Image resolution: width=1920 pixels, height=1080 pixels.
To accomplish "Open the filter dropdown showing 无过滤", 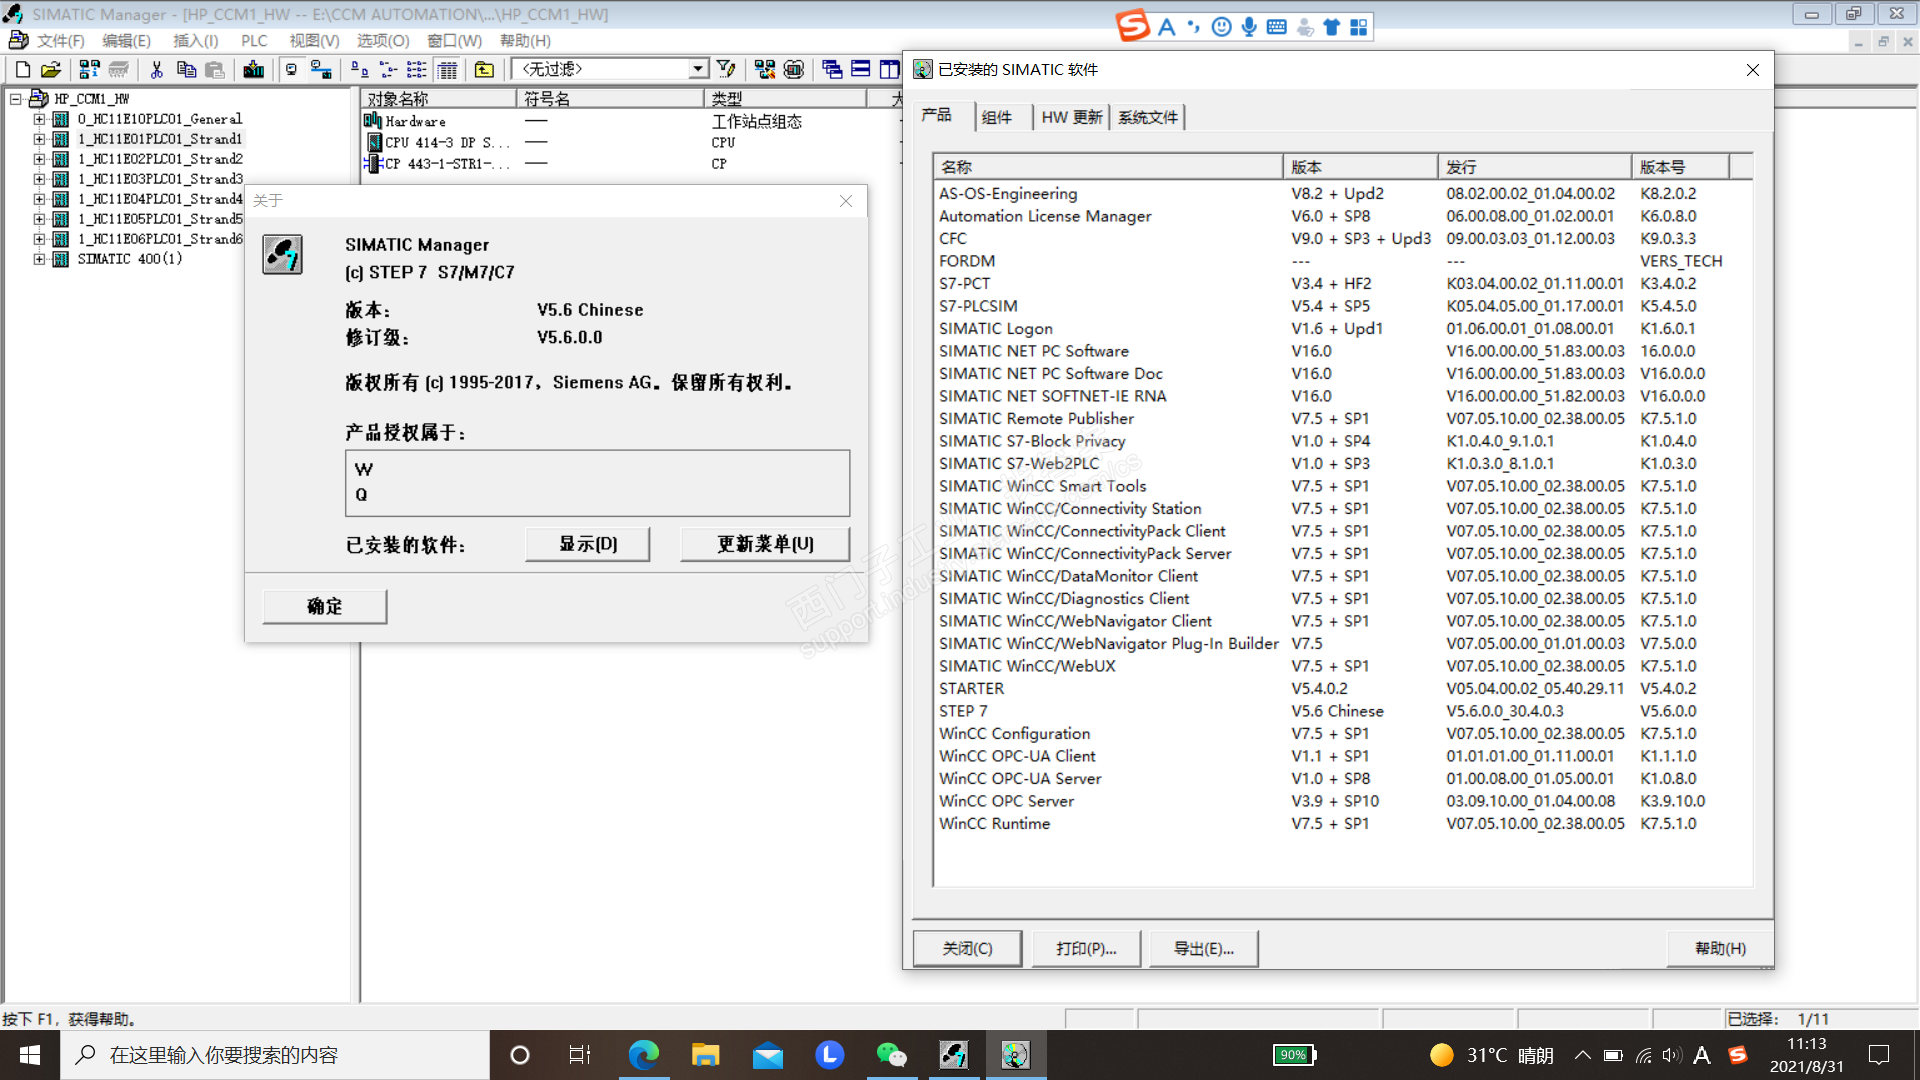I will coord(697,69).
